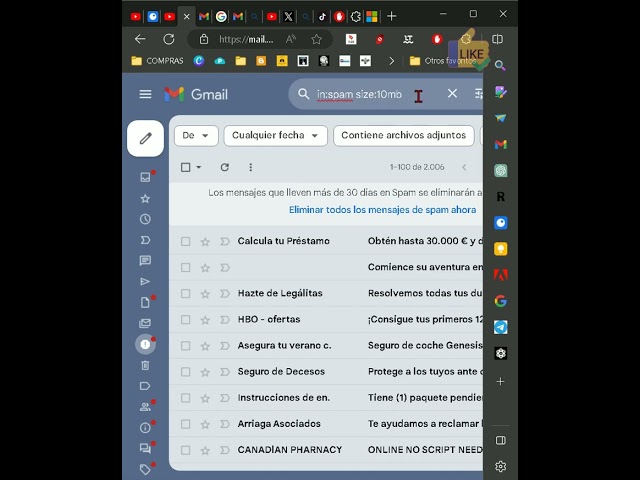This screenshot has height=480, width=640.
Task: Open the Gmail main menu hamburger
Action: click(145, 94)
